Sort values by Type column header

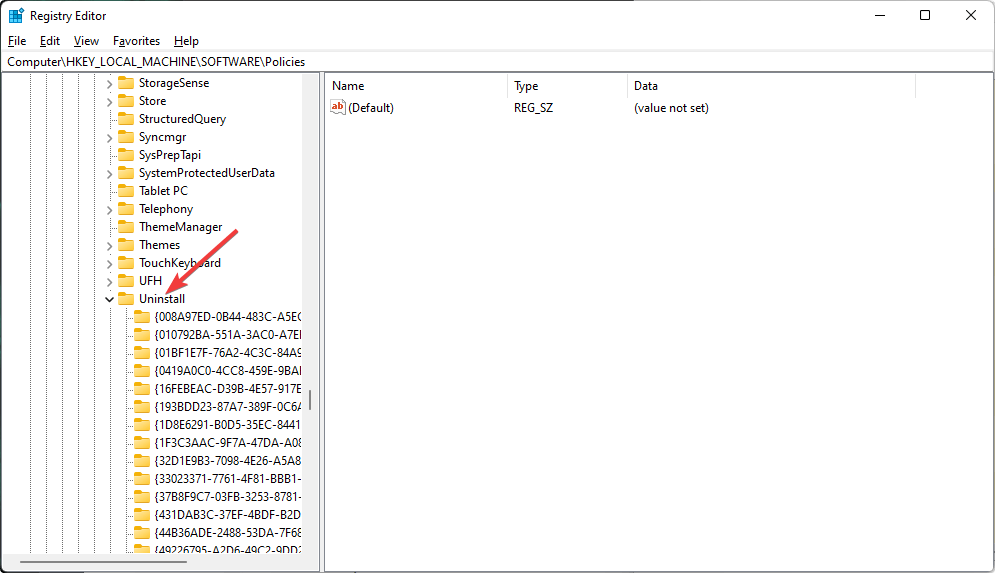click(x=567, y=86)
